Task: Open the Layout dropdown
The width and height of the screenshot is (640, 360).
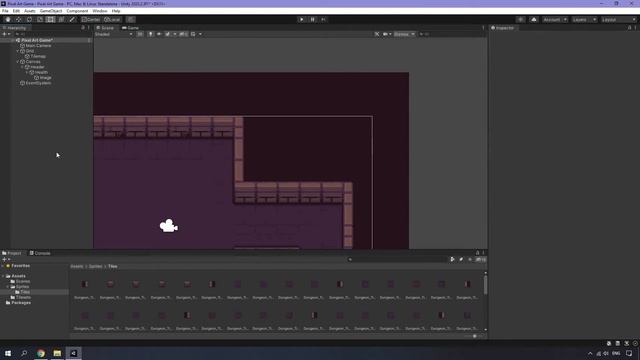Action: [x=618, y=20]
